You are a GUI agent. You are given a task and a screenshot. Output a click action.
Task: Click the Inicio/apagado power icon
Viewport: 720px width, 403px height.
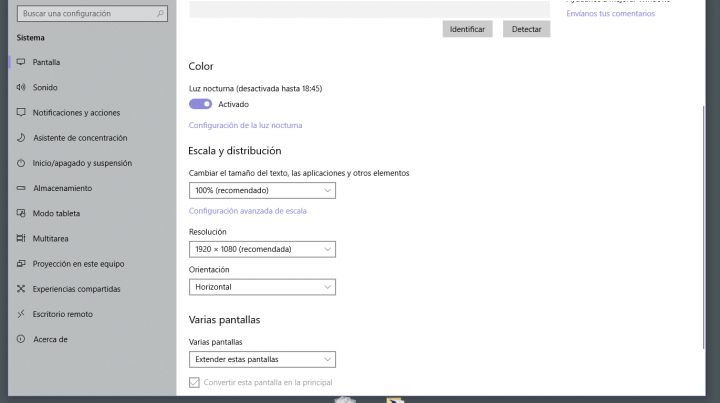21,163
